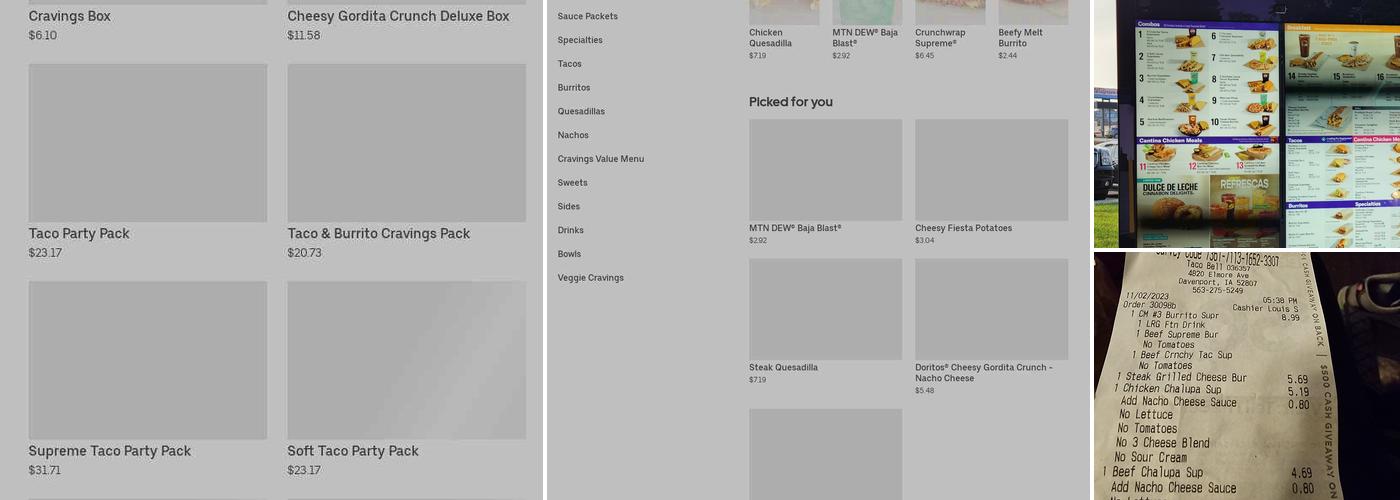Viewport: 1400px width, 500px height.
Task: Click the Supreme Taco Party Pack image
Action: [x=148, y=360]
